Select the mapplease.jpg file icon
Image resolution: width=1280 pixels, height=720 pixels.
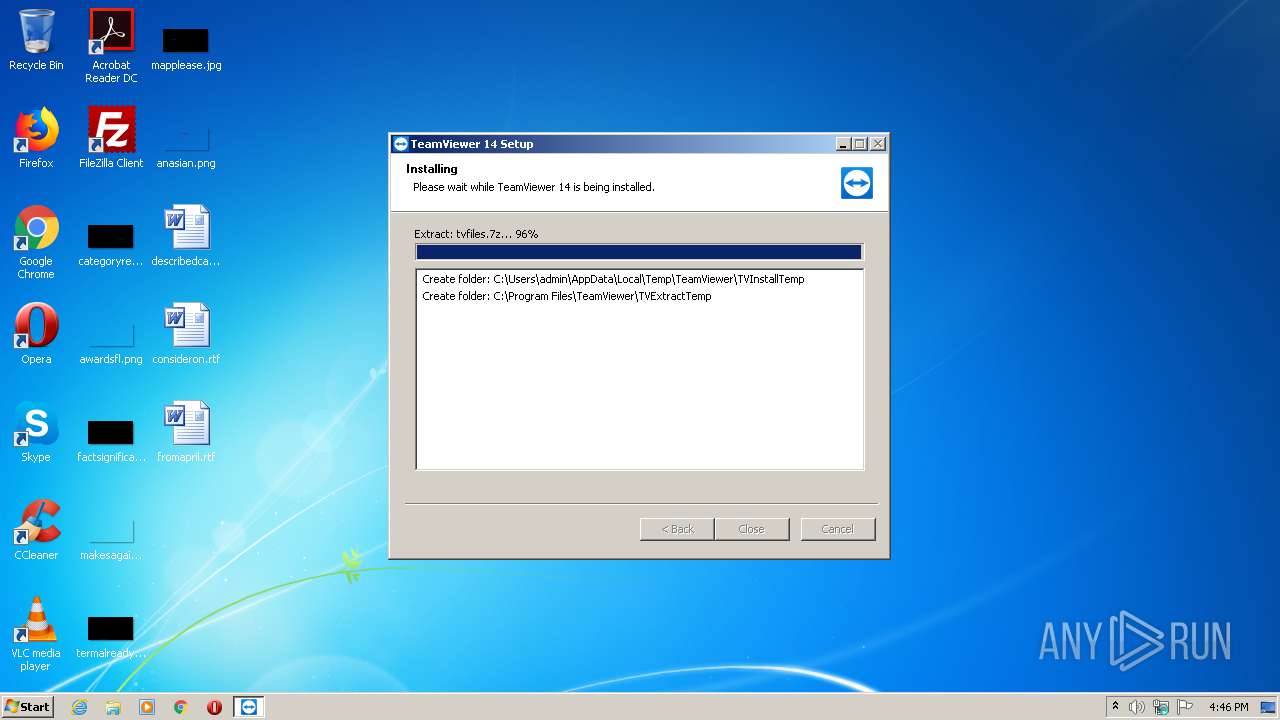[x=186, y=48]
